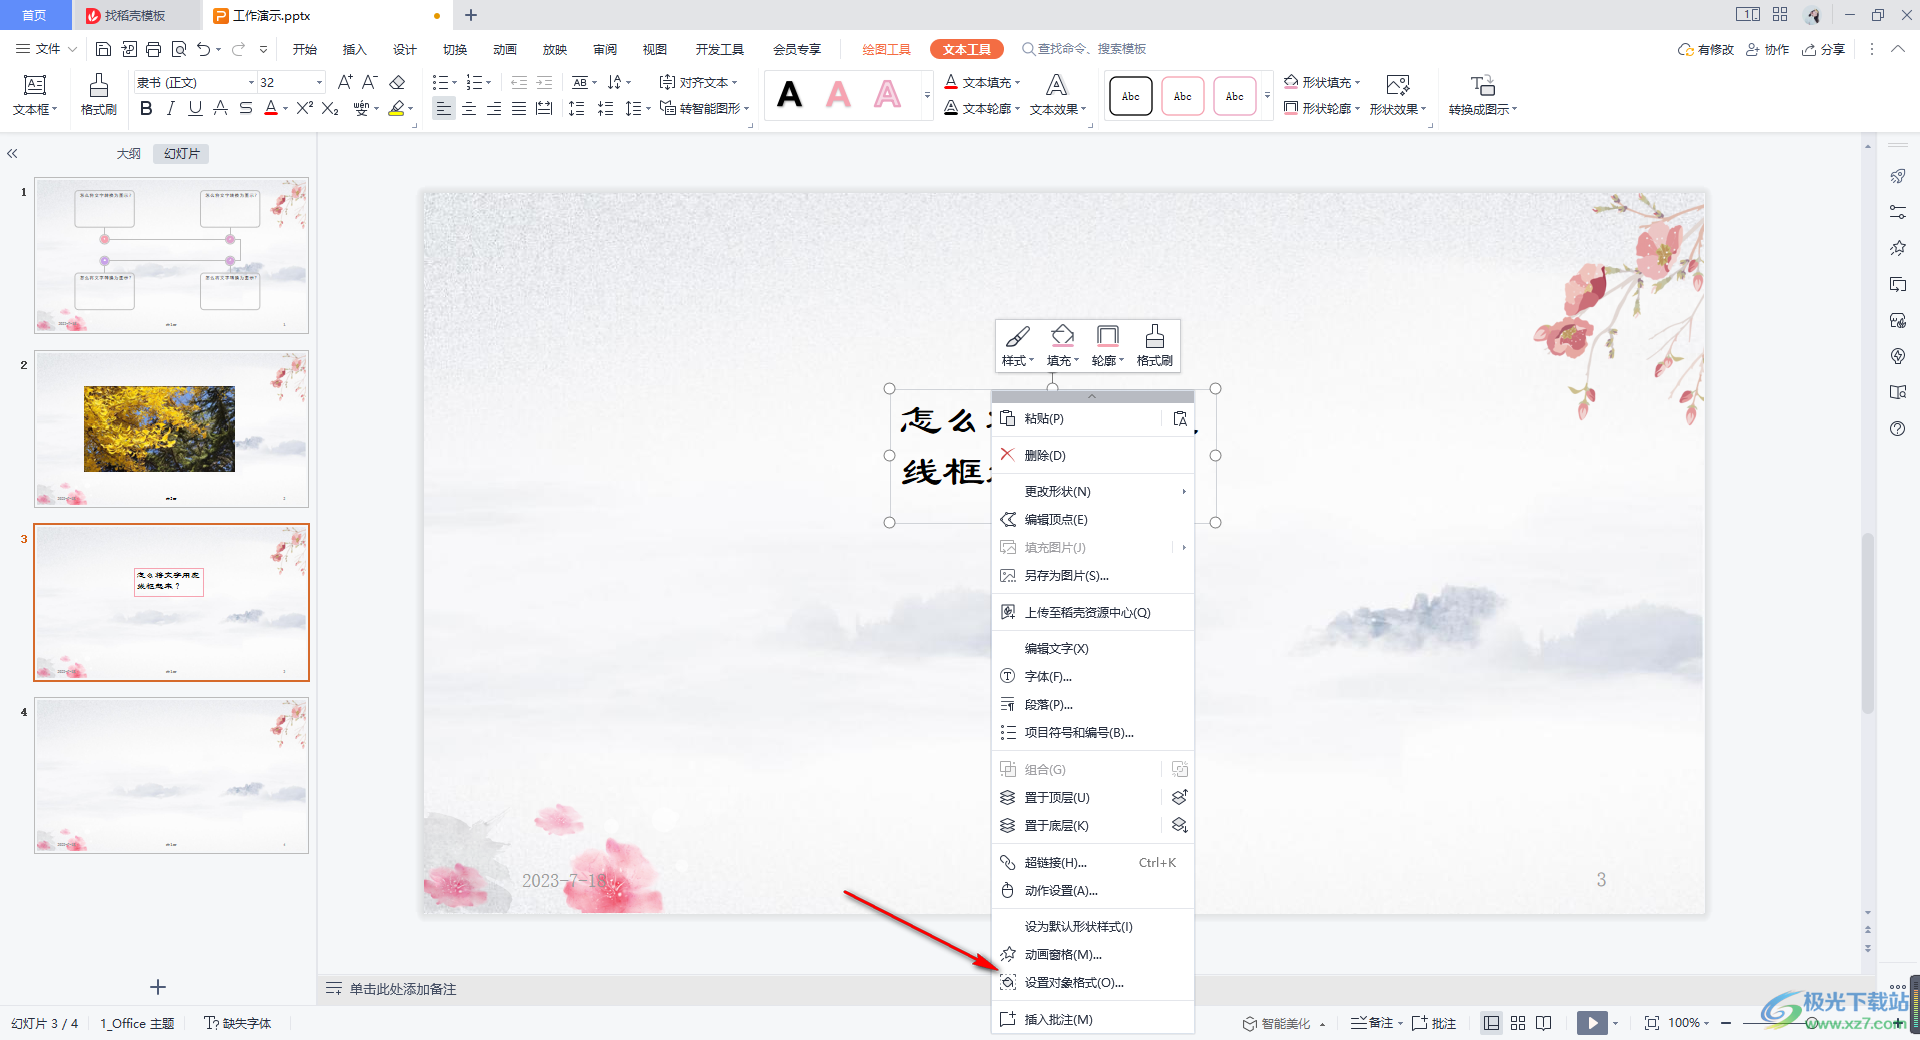The image size is (1920, 1040).
Task: Select the pink filled A text style preset
Action: 838,95
